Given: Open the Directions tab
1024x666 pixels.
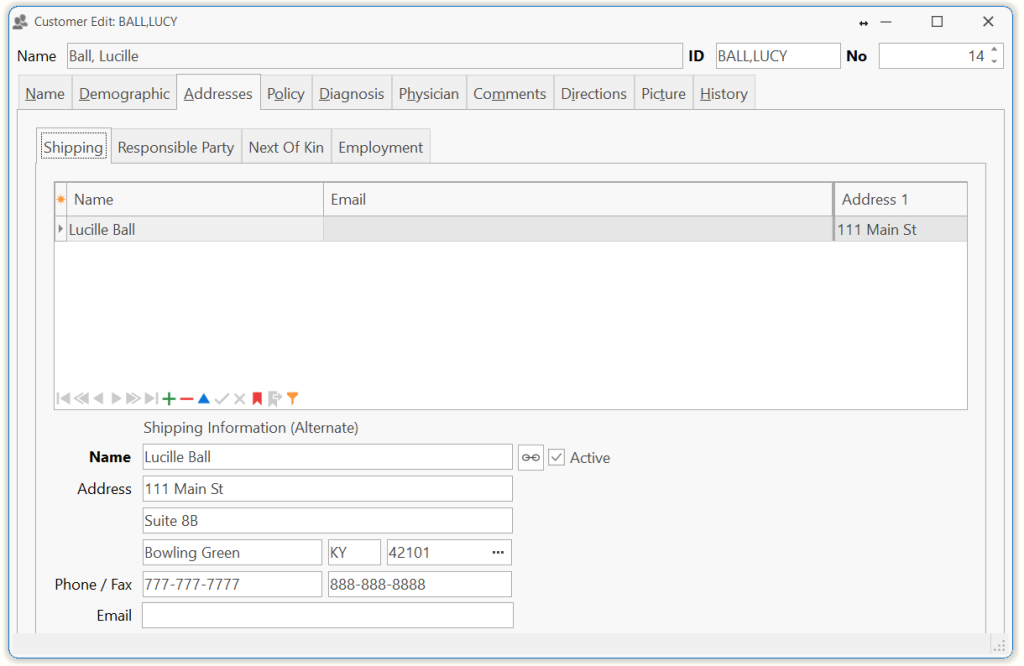Looking at the screenshot, I should [594, 94].
